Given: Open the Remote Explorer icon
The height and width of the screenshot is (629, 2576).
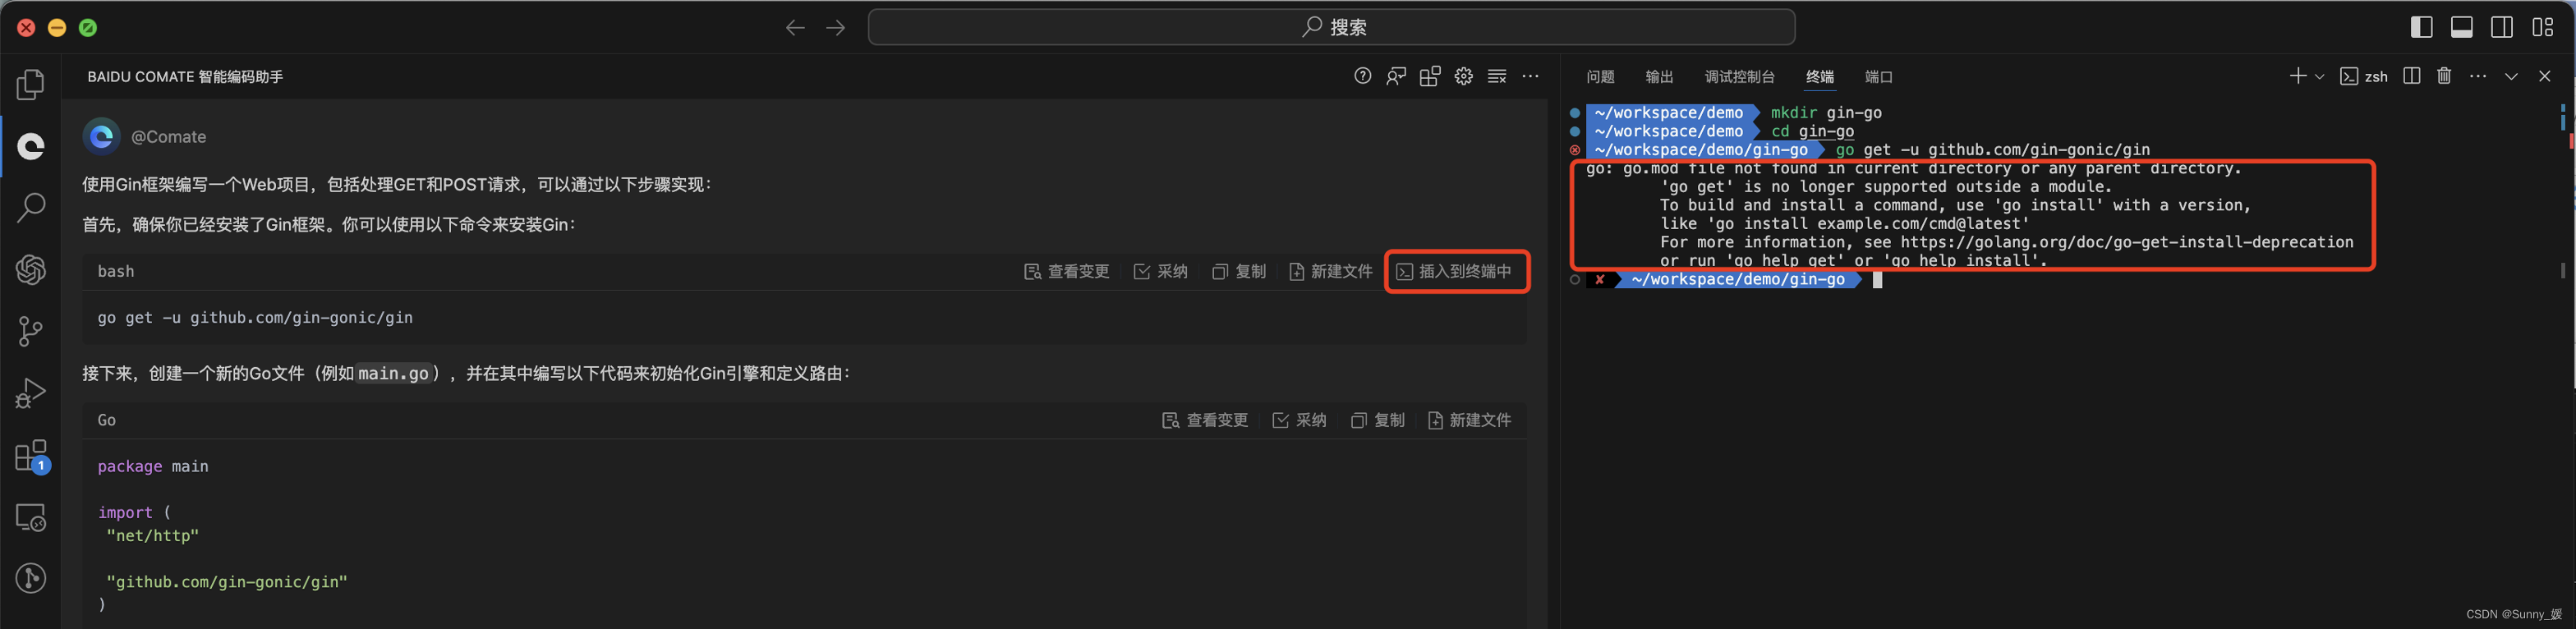Looking at the screenshot, I should [x=31, y=517].
